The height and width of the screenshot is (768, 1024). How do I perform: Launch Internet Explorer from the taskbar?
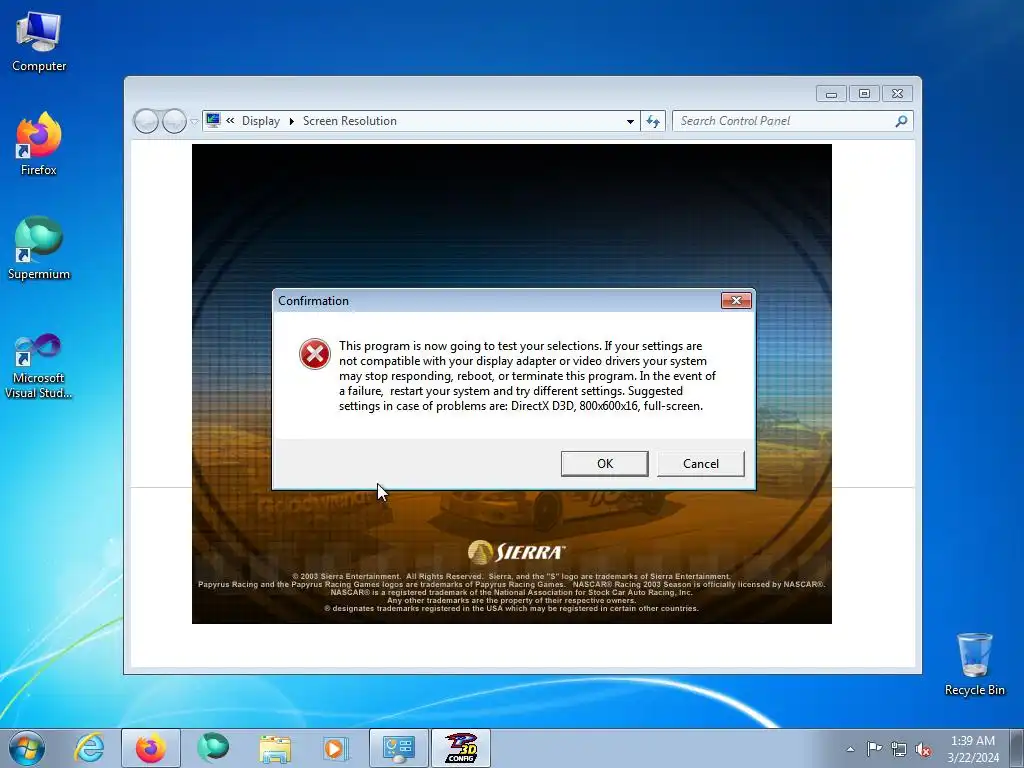[89, 748]
